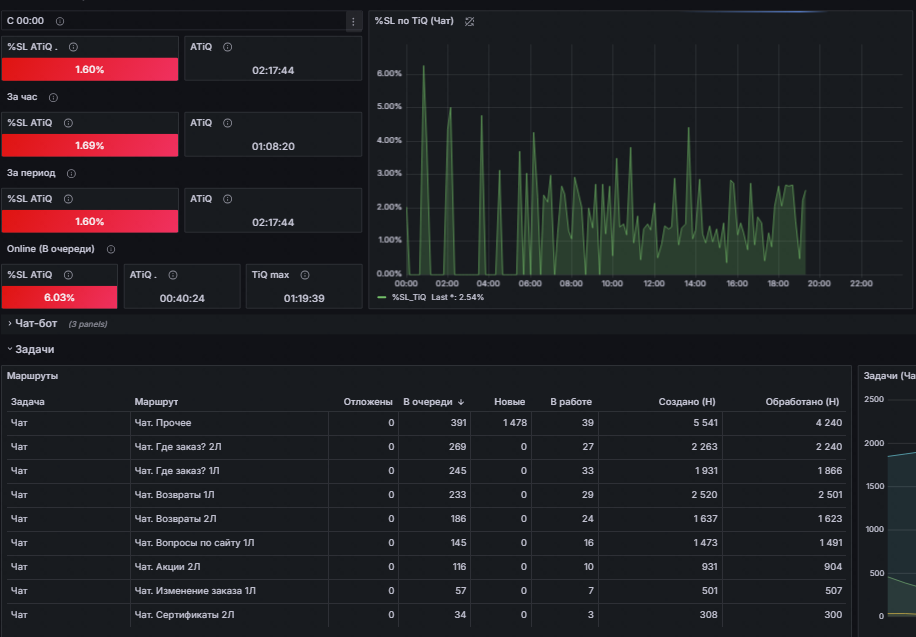
Task: Click the info icon beside 'За час'
Action: 53,98
